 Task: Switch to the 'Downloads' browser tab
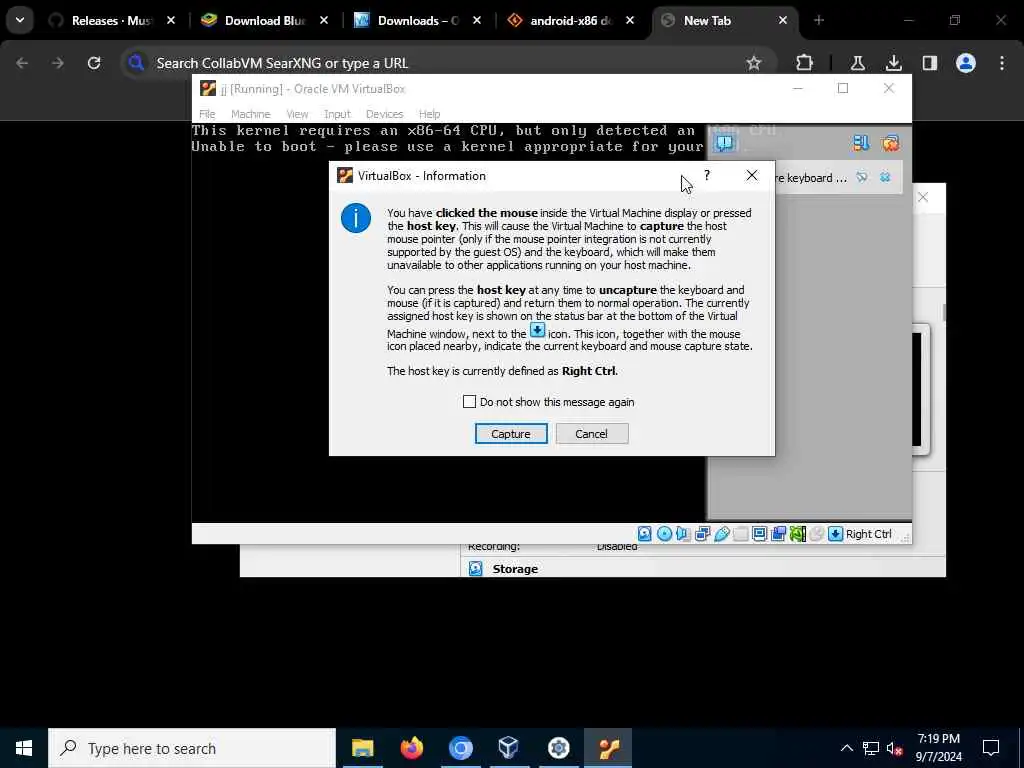pyautogui.click(x=417, y=21)
